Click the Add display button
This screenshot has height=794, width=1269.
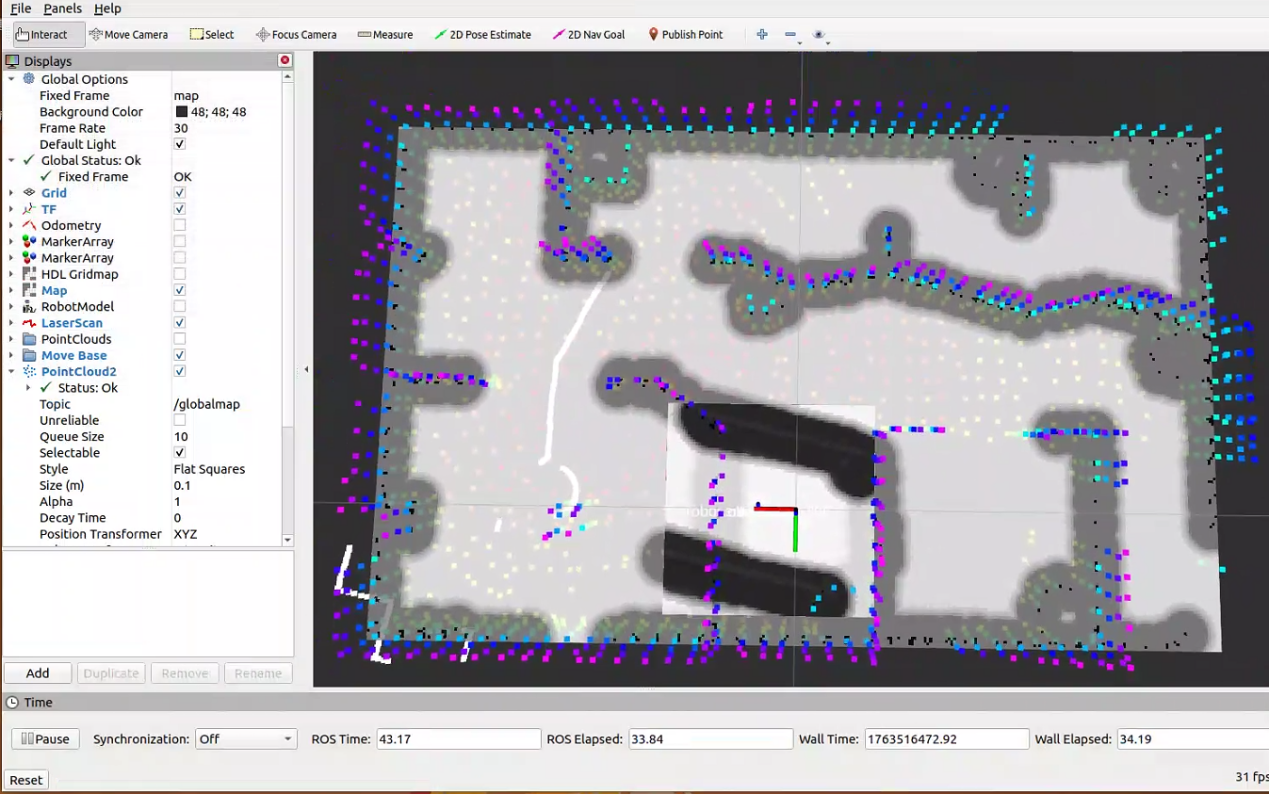[x=38, y=673]
